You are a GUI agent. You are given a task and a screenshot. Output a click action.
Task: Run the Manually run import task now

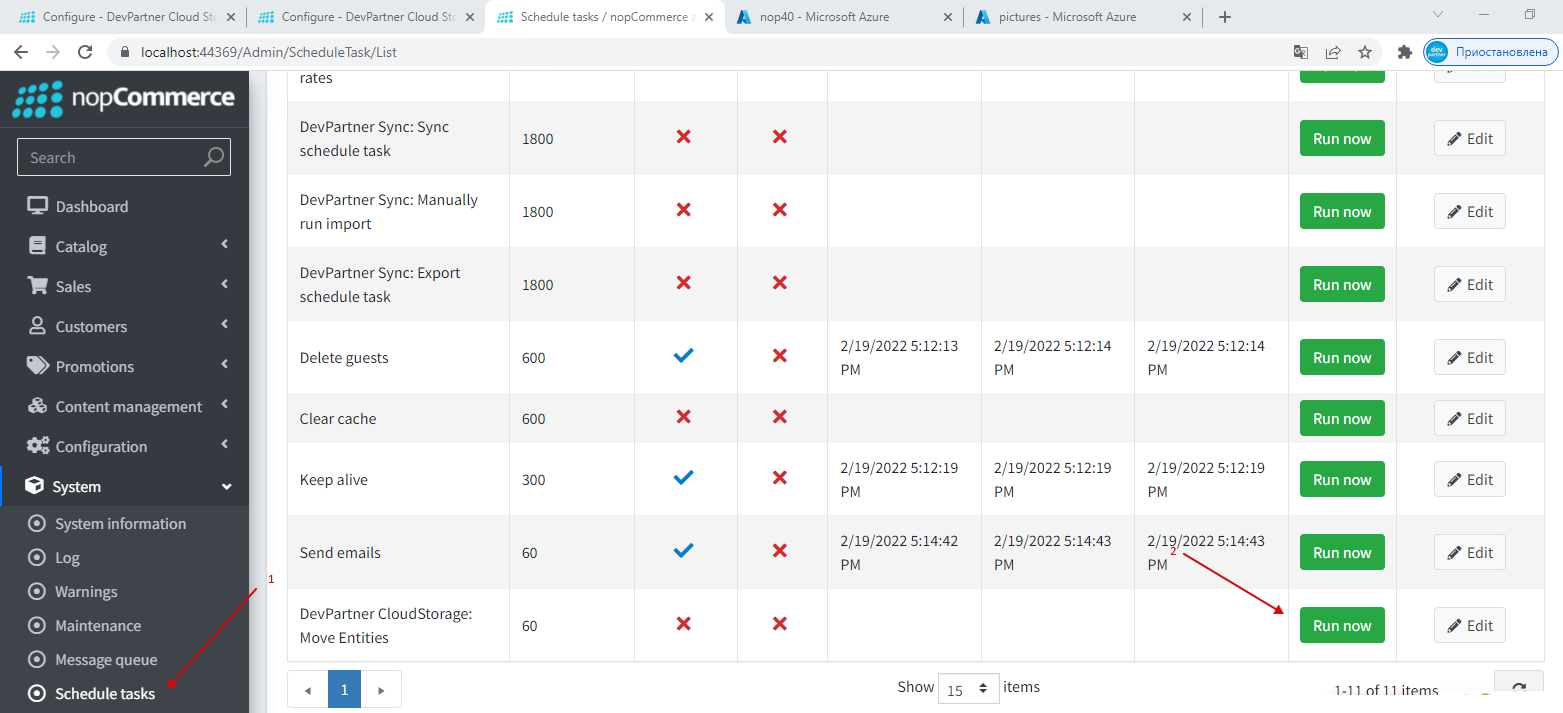1342,211
